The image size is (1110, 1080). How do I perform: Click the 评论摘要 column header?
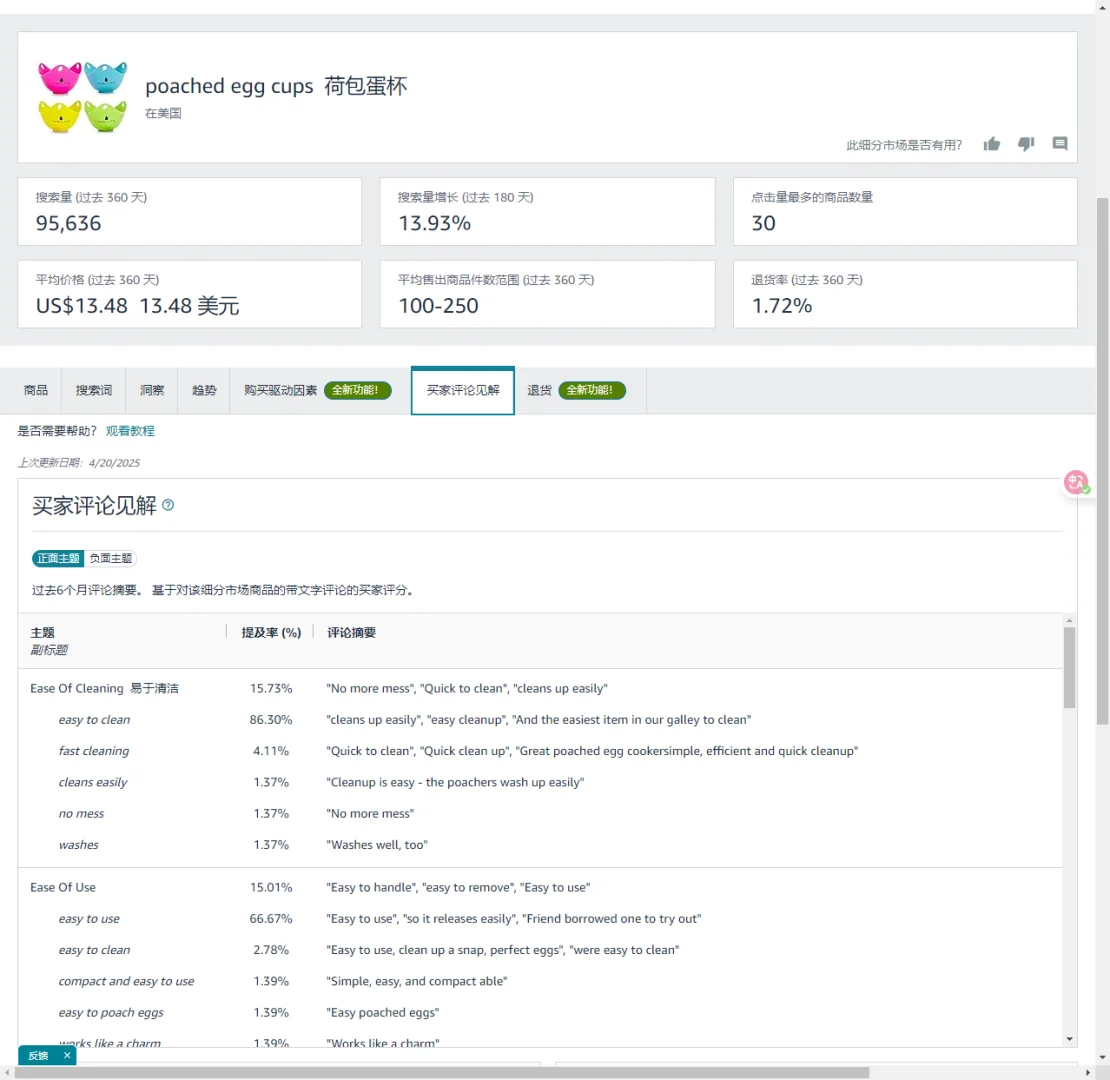(351, 633)
